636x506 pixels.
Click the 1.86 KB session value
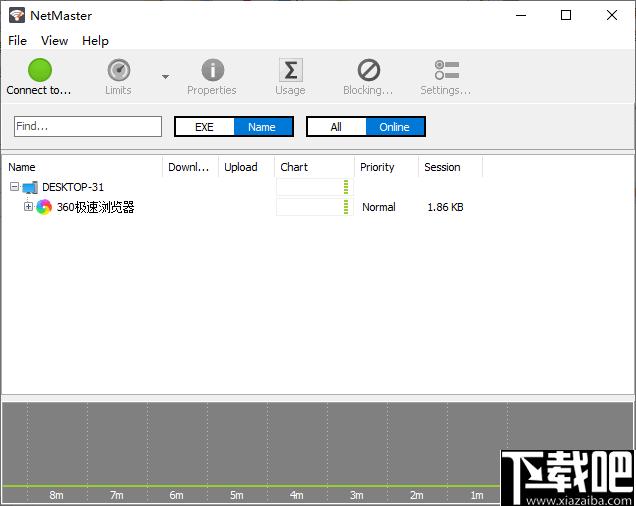pos(445,207)
